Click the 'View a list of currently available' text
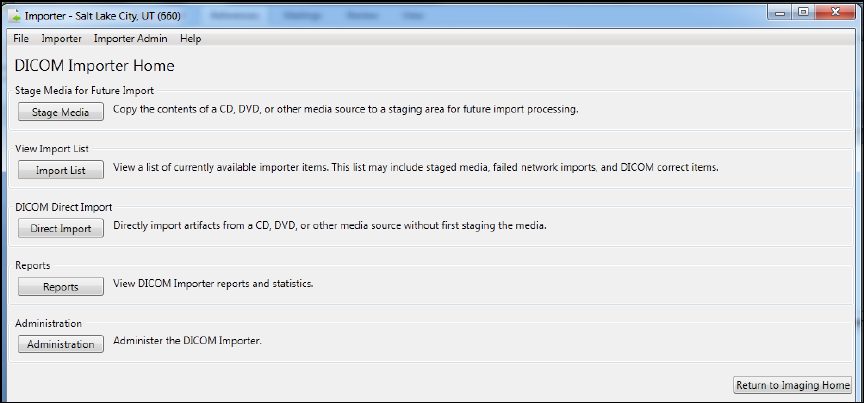Viewport: 864px width, 403px height. click(x=415, y=168)
